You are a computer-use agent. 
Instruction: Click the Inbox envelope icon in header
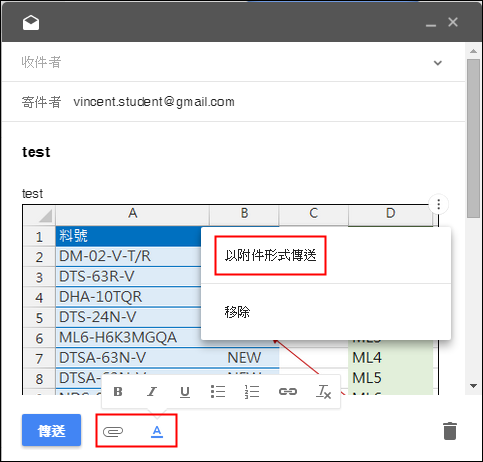click(31, 23)
